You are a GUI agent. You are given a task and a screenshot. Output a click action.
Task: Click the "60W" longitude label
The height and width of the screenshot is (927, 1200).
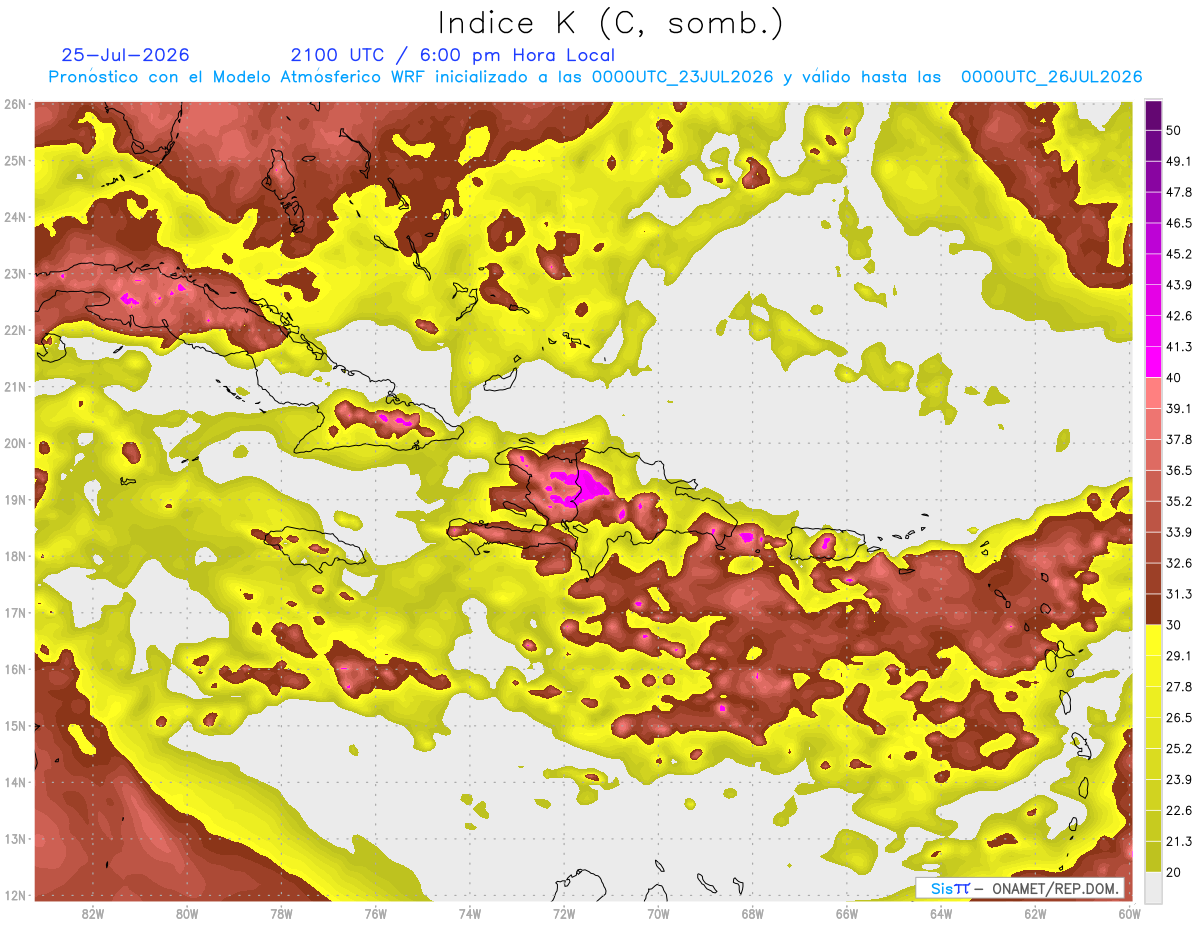click(1129, 914)
